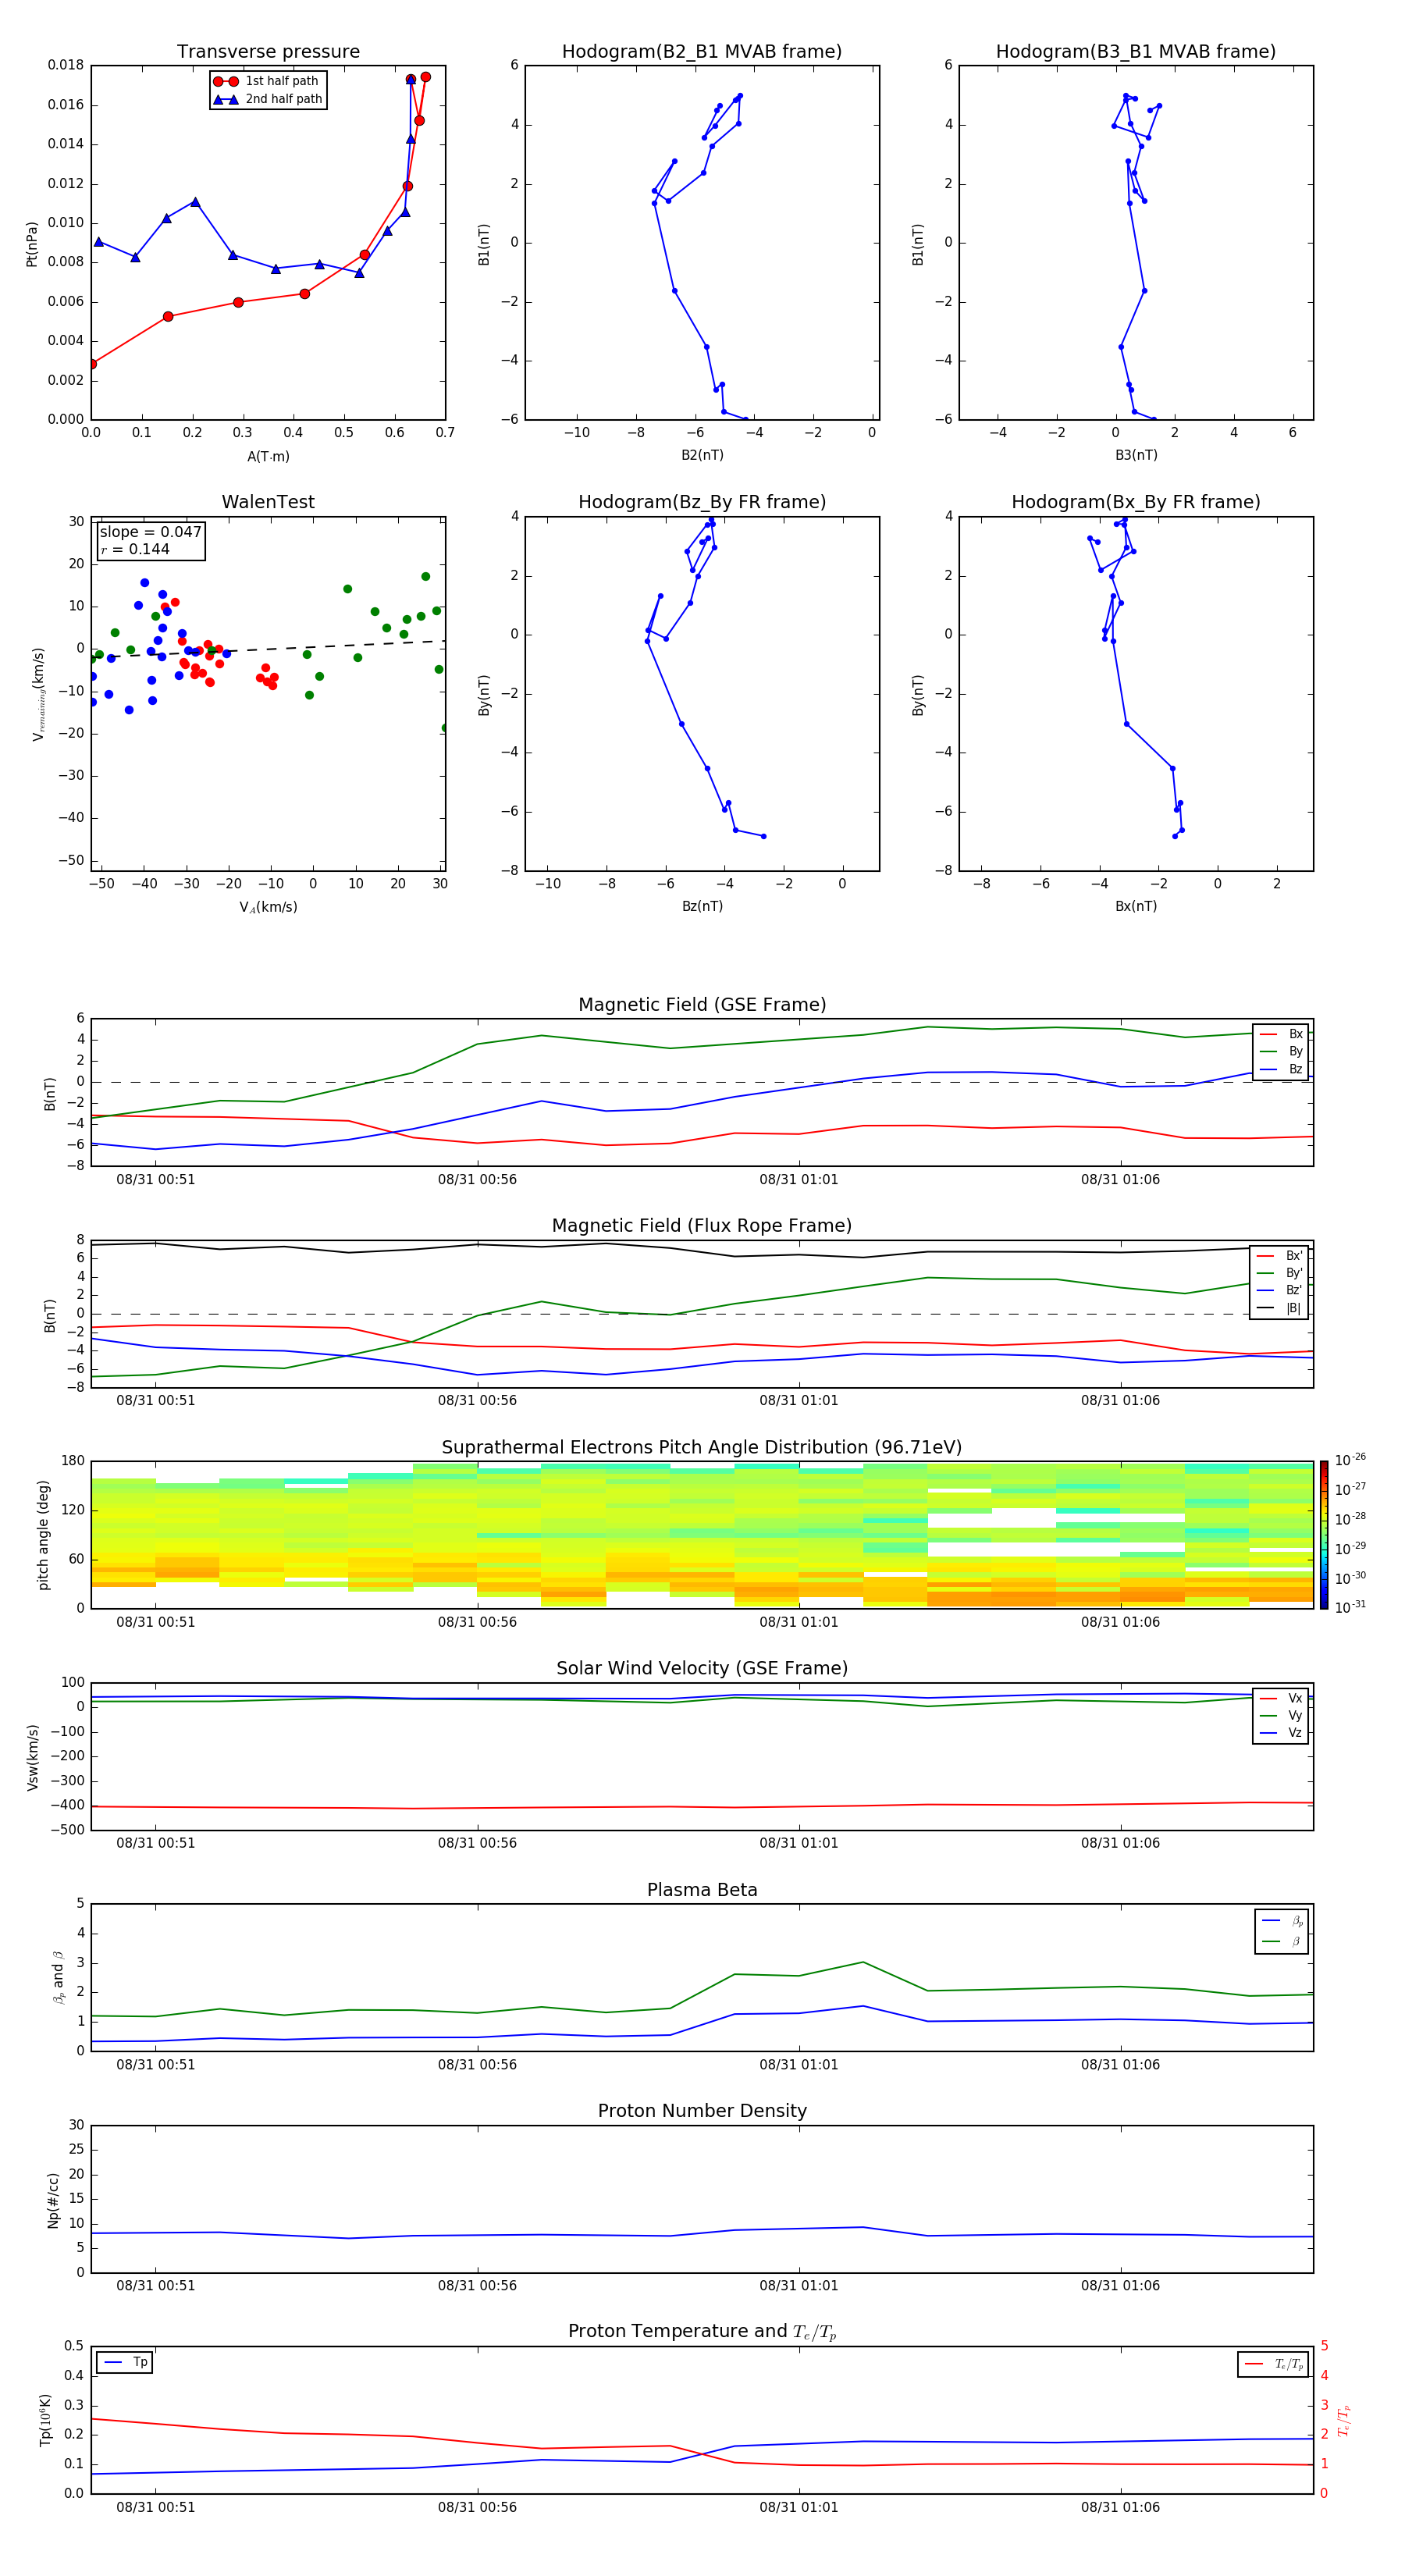Click "08/31 00:51" under Magnetic Field GSE panel
Image resolution: width=1405 pixels, height=2576 pixels.
tap(156, 1179)
